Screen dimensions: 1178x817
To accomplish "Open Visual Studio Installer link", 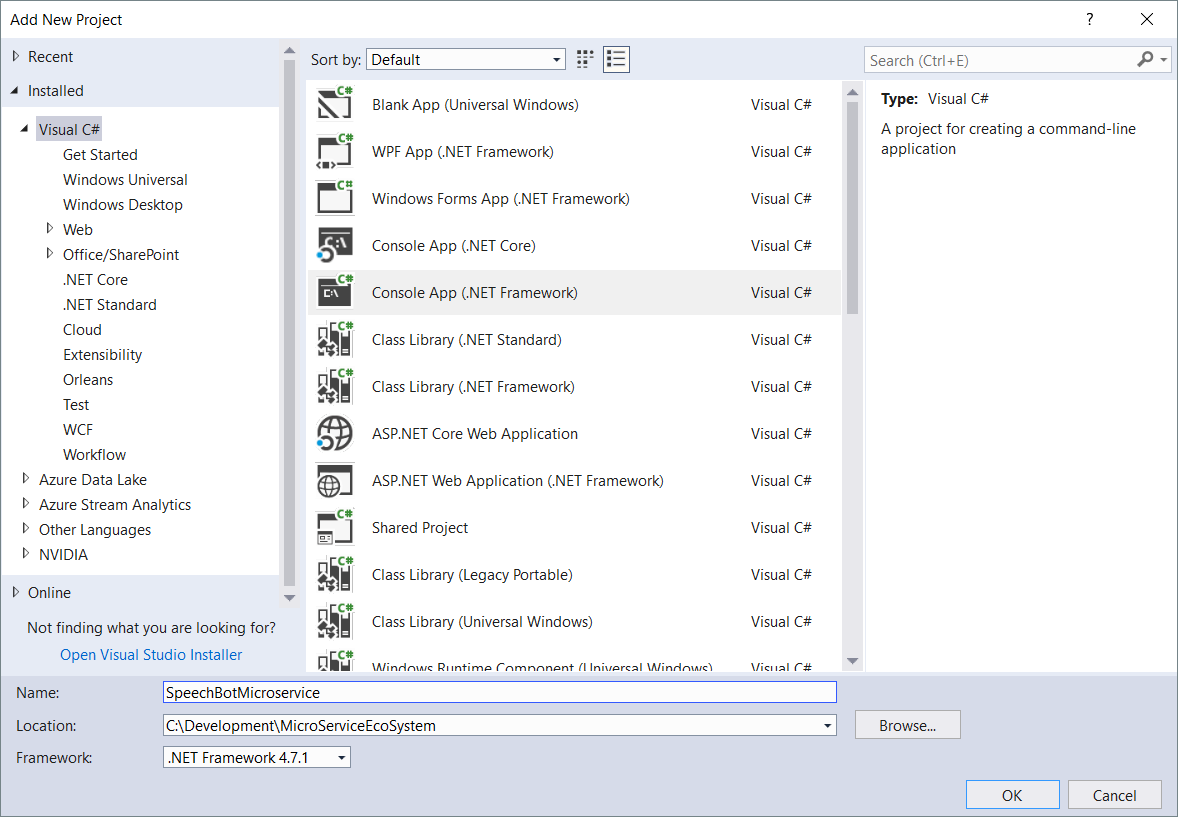I will (151, 655).
